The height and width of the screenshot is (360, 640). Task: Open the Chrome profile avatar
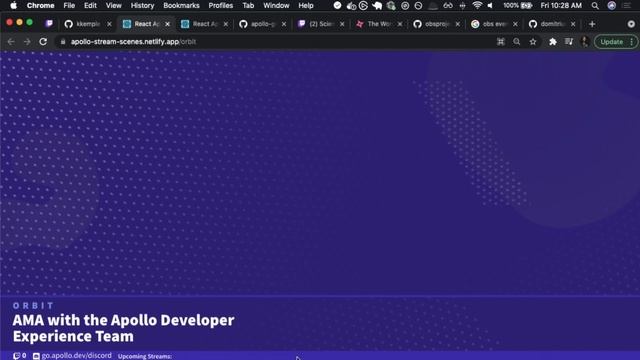pos(584,42)
